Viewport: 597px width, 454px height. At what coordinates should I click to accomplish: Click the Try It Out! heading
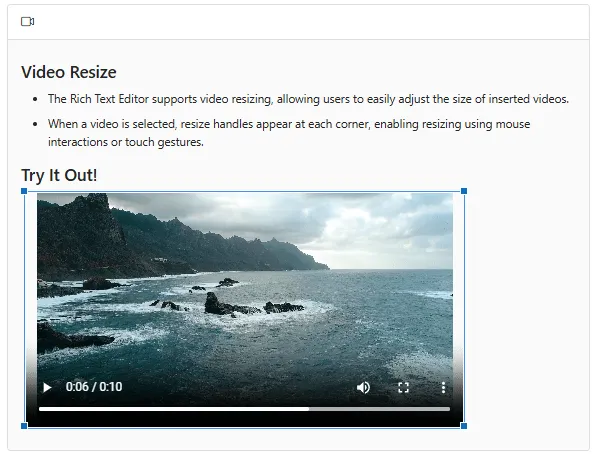[x=59, y=175]
